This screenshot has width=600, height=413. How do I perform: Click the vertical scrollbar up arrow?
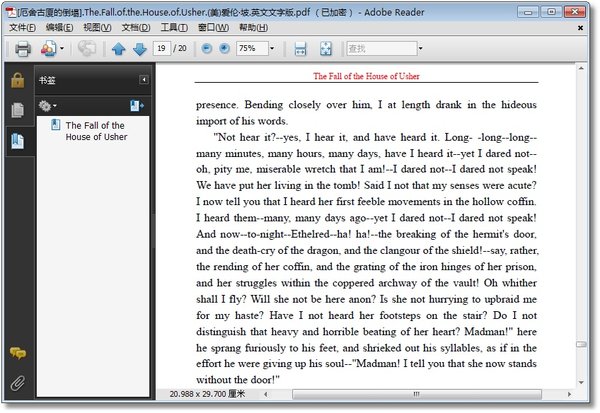pyautogui.click(x=581, y=69)
